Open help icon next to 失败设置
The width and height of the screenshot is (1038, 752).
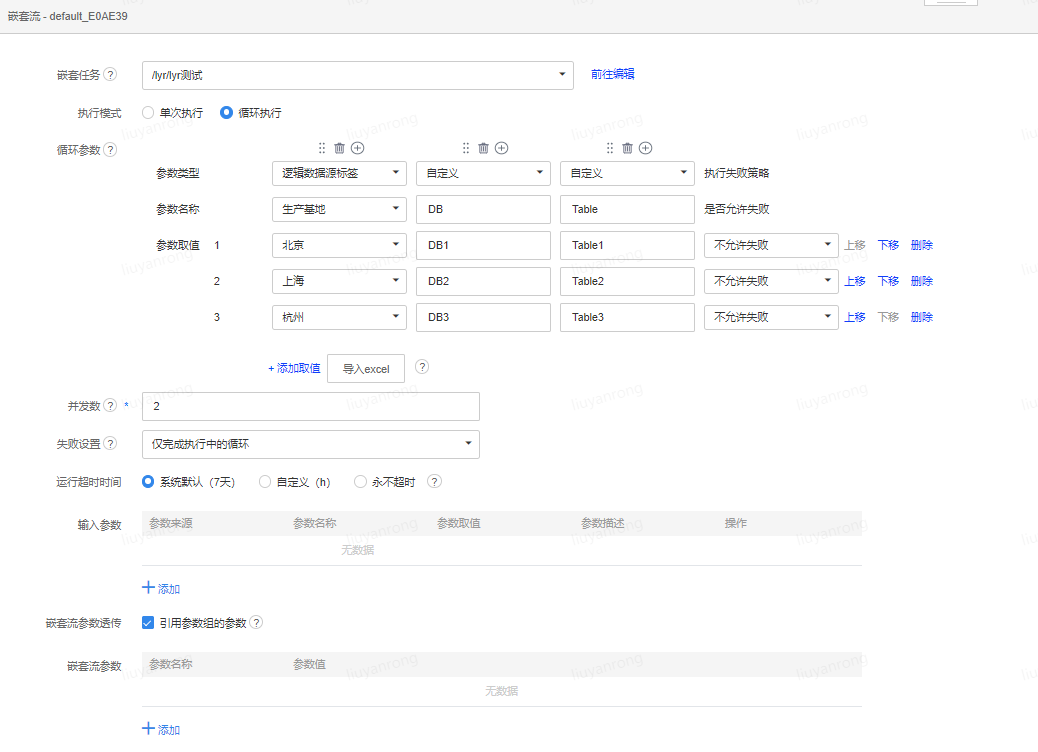click(111, 444)
